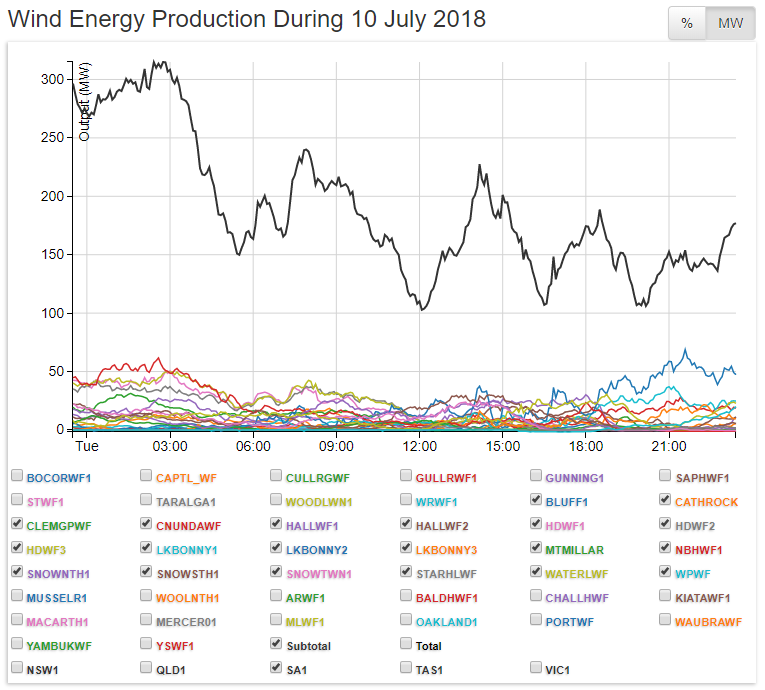Hide the LKBONNY2 series
This screenshot has height=690, width=765.
point(277,549)
